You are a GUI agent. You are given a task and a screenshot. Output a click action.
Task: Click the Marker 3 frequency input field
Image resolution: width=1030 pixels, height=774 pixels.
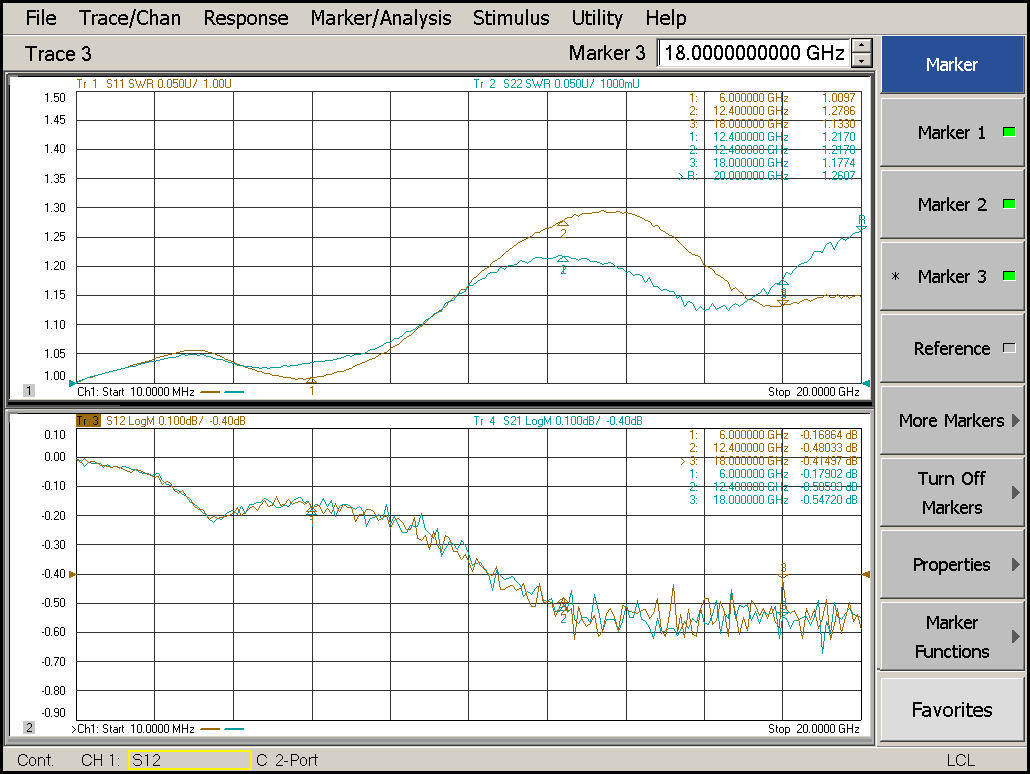click(x=753, y=53)
